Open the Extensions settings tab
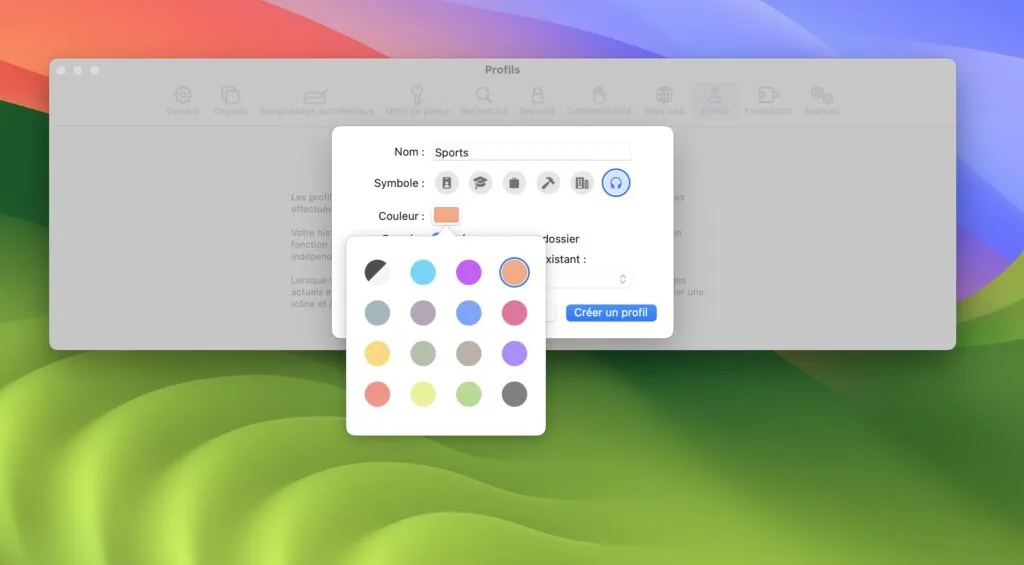Screen dimensions: 1024x565 click(x=768, y=101)
